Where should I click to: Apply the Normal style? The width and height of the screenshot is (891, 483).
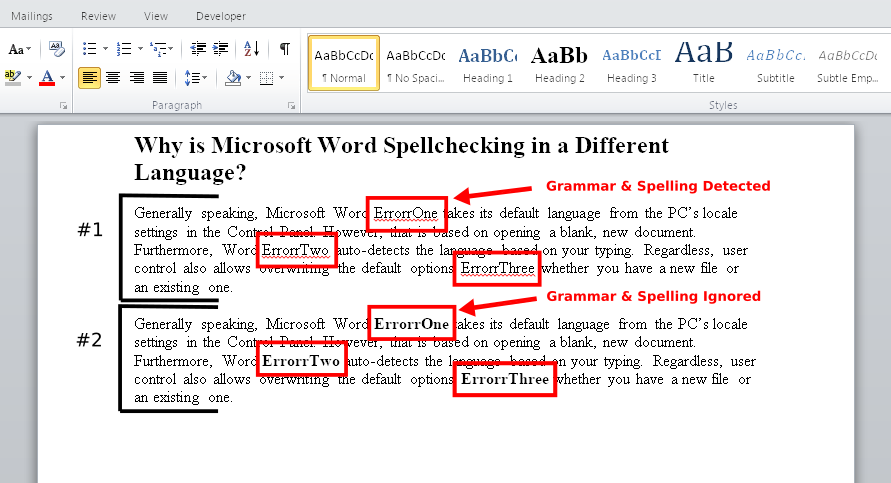tap(344, 63)
